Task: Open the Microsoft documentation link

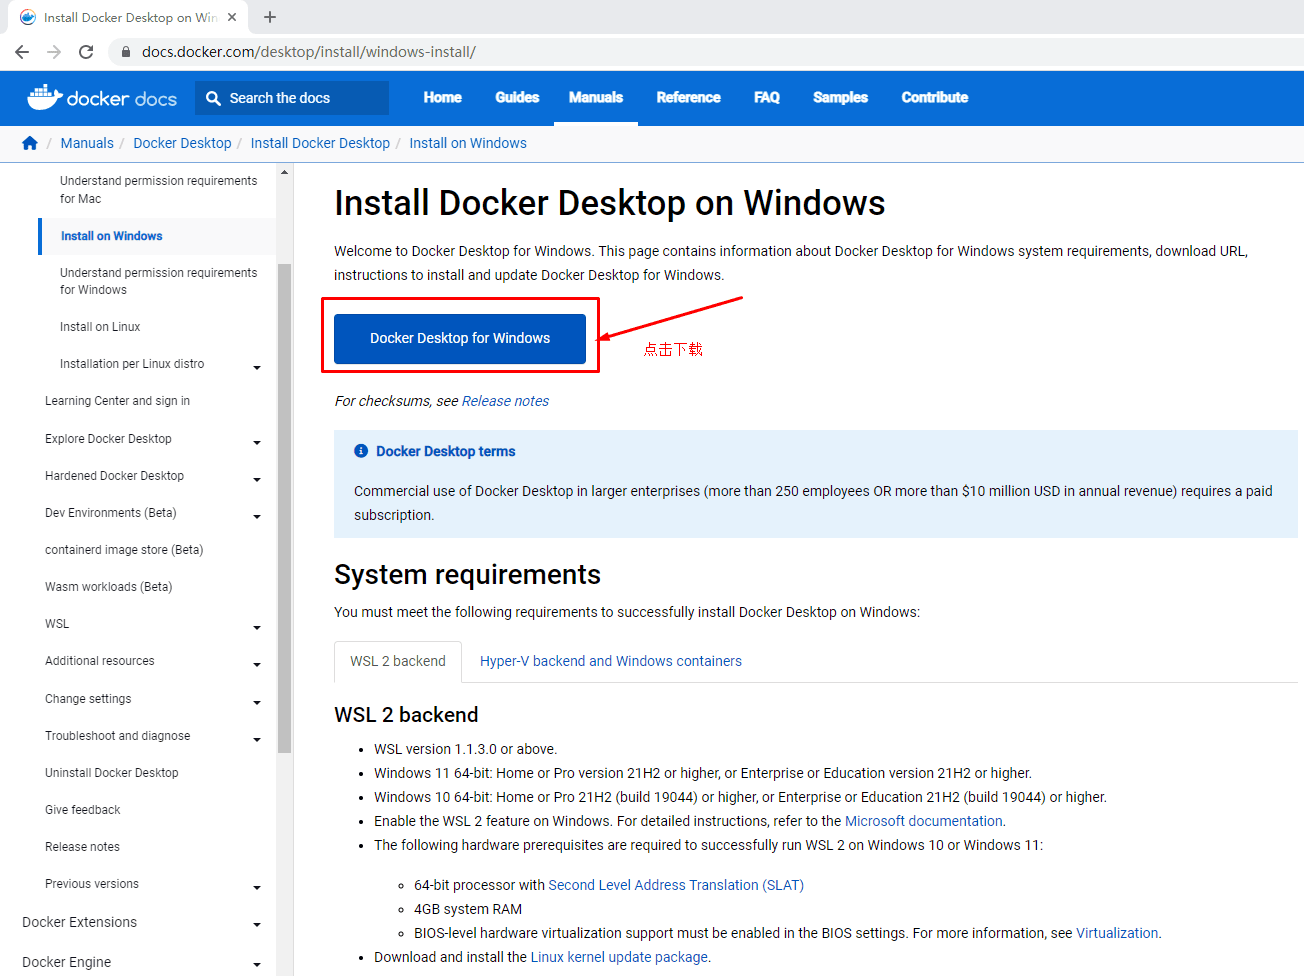Action: (924, 821)
